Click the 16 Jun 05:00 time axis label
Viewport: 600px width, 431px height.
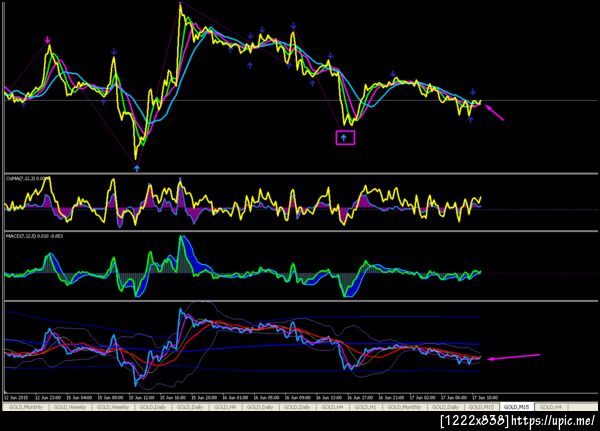click(266, 398)
